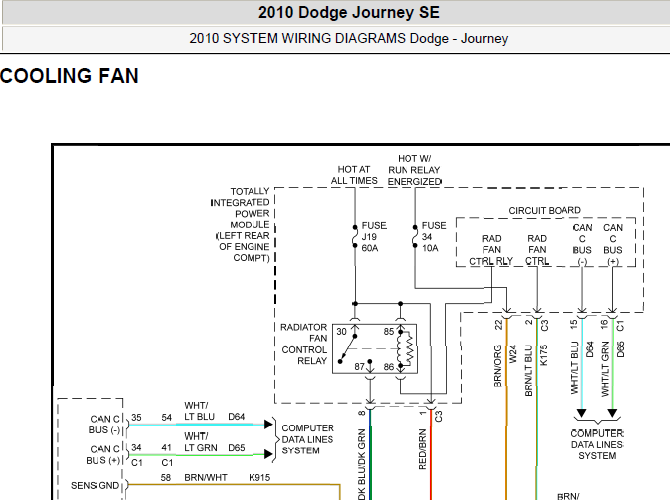Click the vertical 'BRN/LT BLU' wire label
This screenshot has width=670, height=500.
[528, 371]
